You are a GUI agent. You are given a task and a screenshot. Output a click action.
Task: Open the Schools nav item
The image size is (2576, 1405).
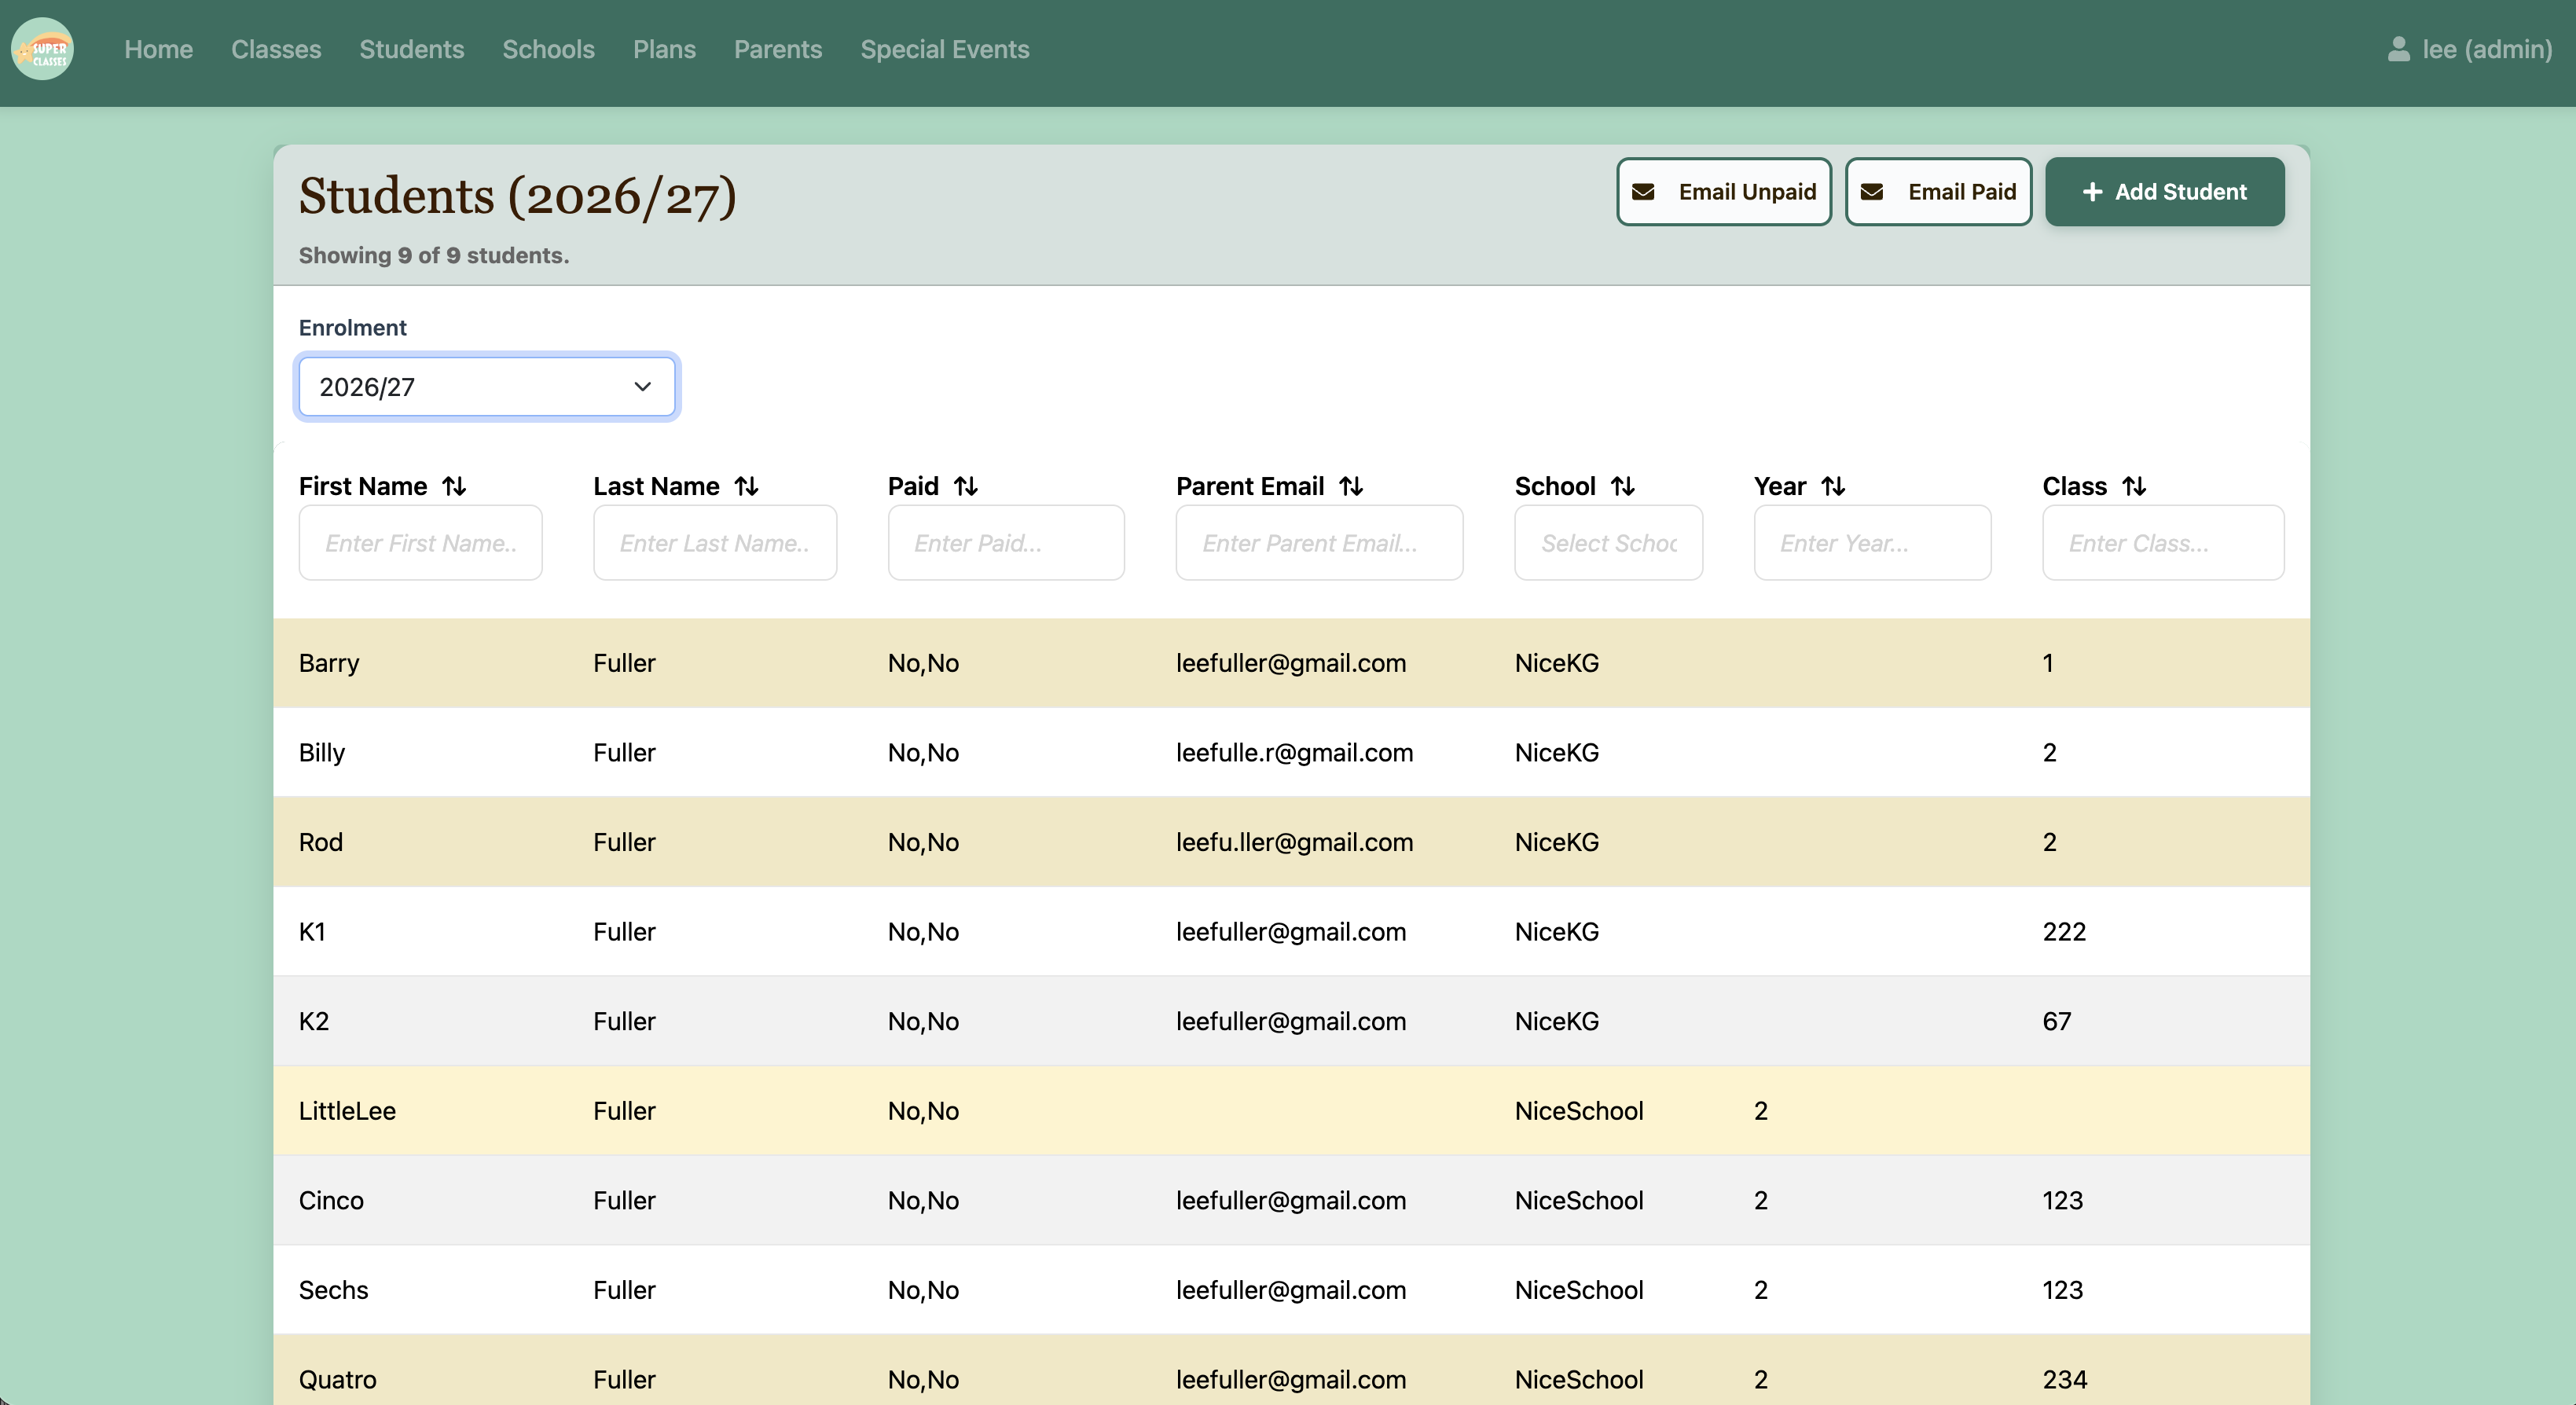(x=548, y=49)
